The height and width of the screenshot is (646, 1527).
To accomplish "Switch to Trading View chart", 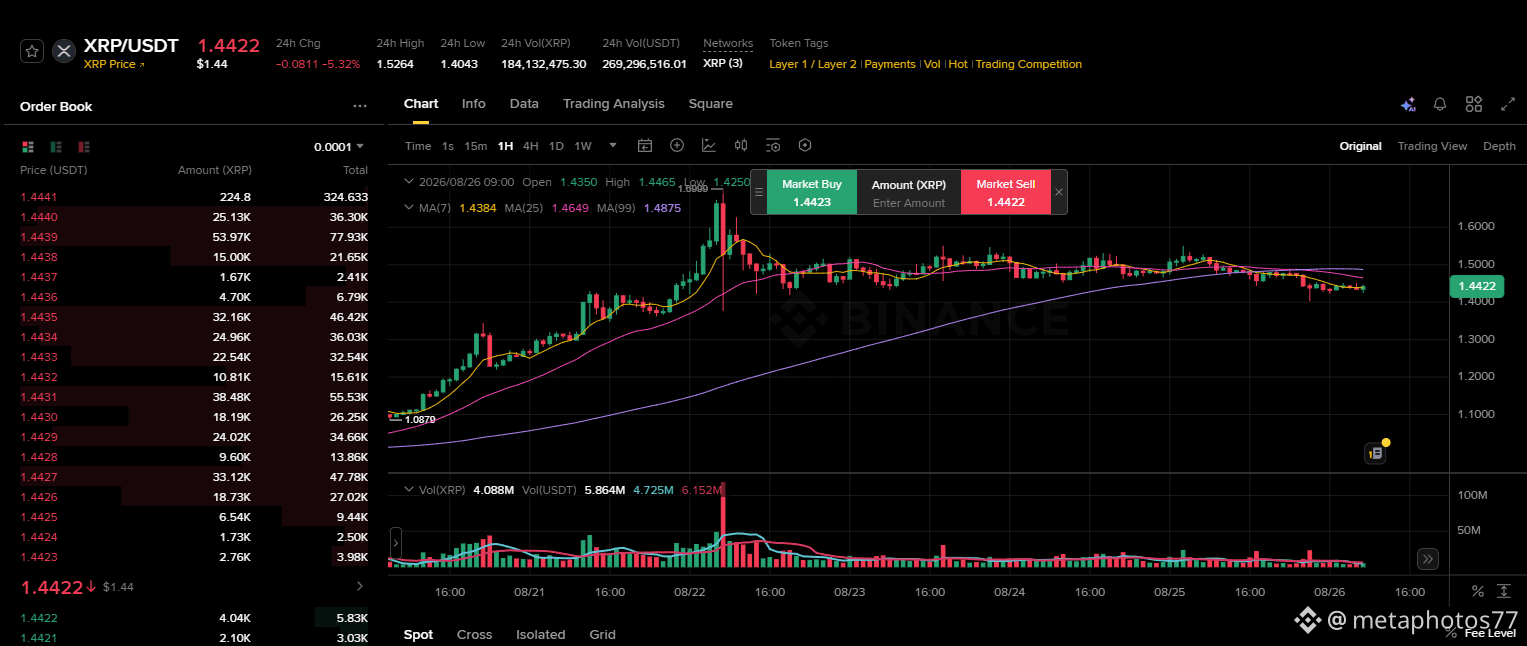I will pos(1432,146).
